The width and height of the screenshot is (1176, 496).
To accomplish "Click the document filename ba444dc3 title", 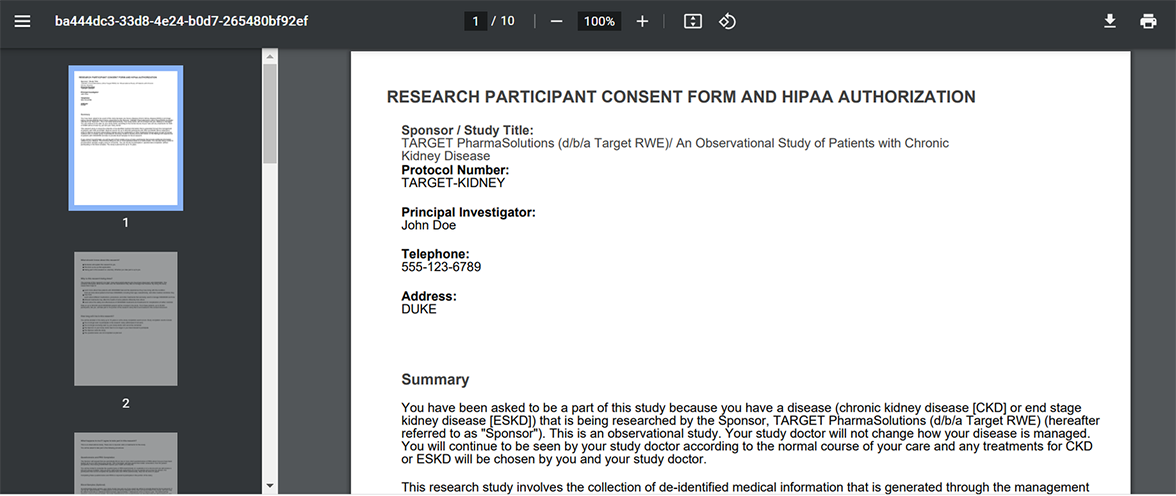I will tap(182, 21).
